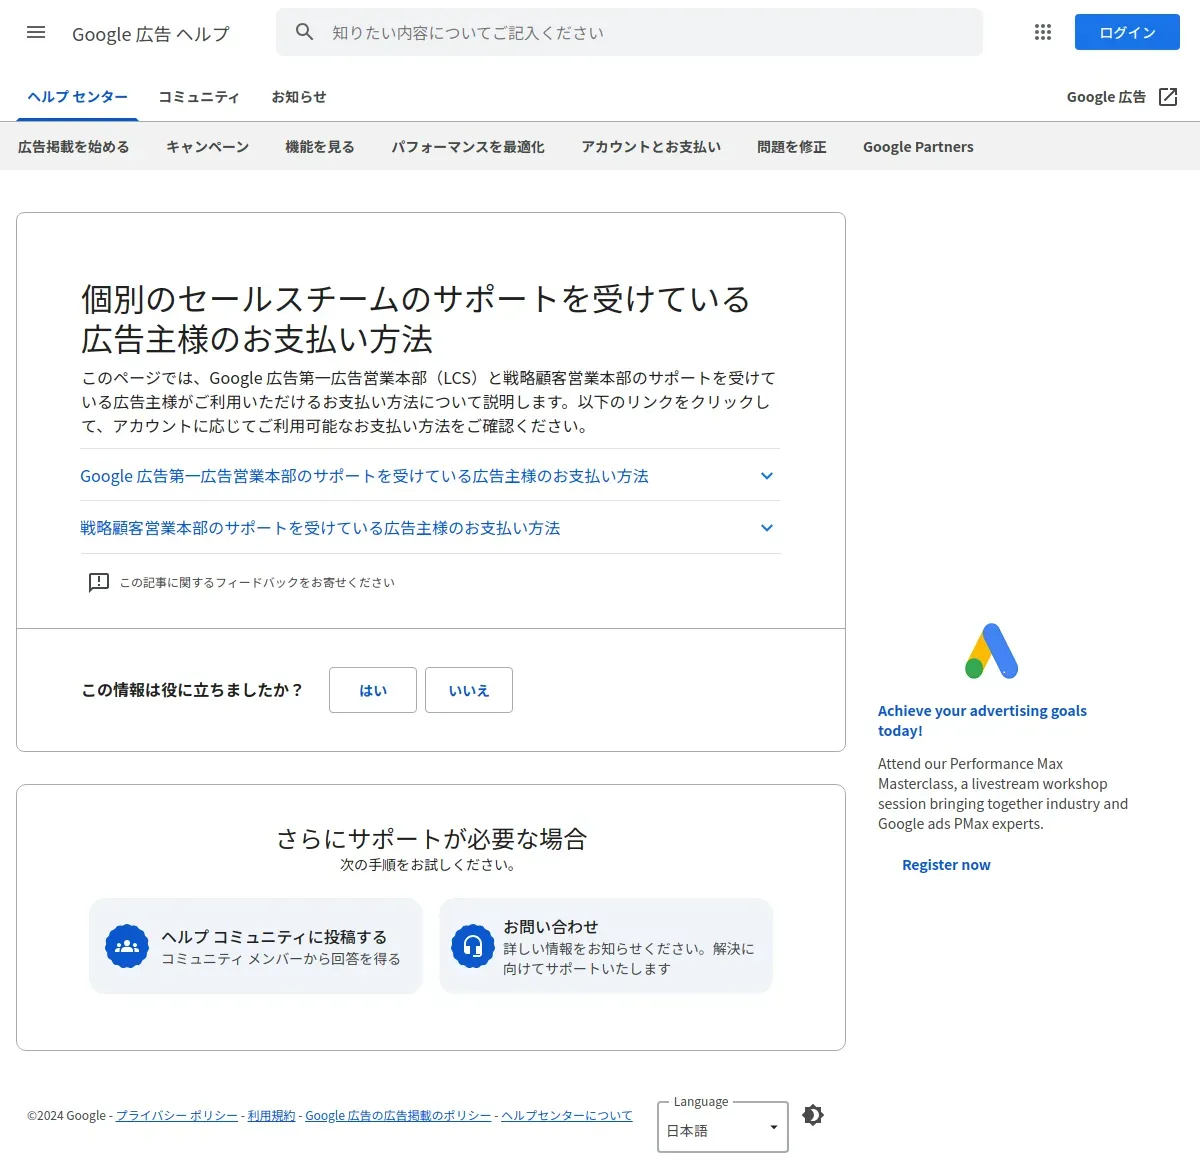Image resolution: width=1200 pixels, height=1163 pixels.
Task: Expand 戦略顧客営業本部 section chevron
Action: [767, 528]
